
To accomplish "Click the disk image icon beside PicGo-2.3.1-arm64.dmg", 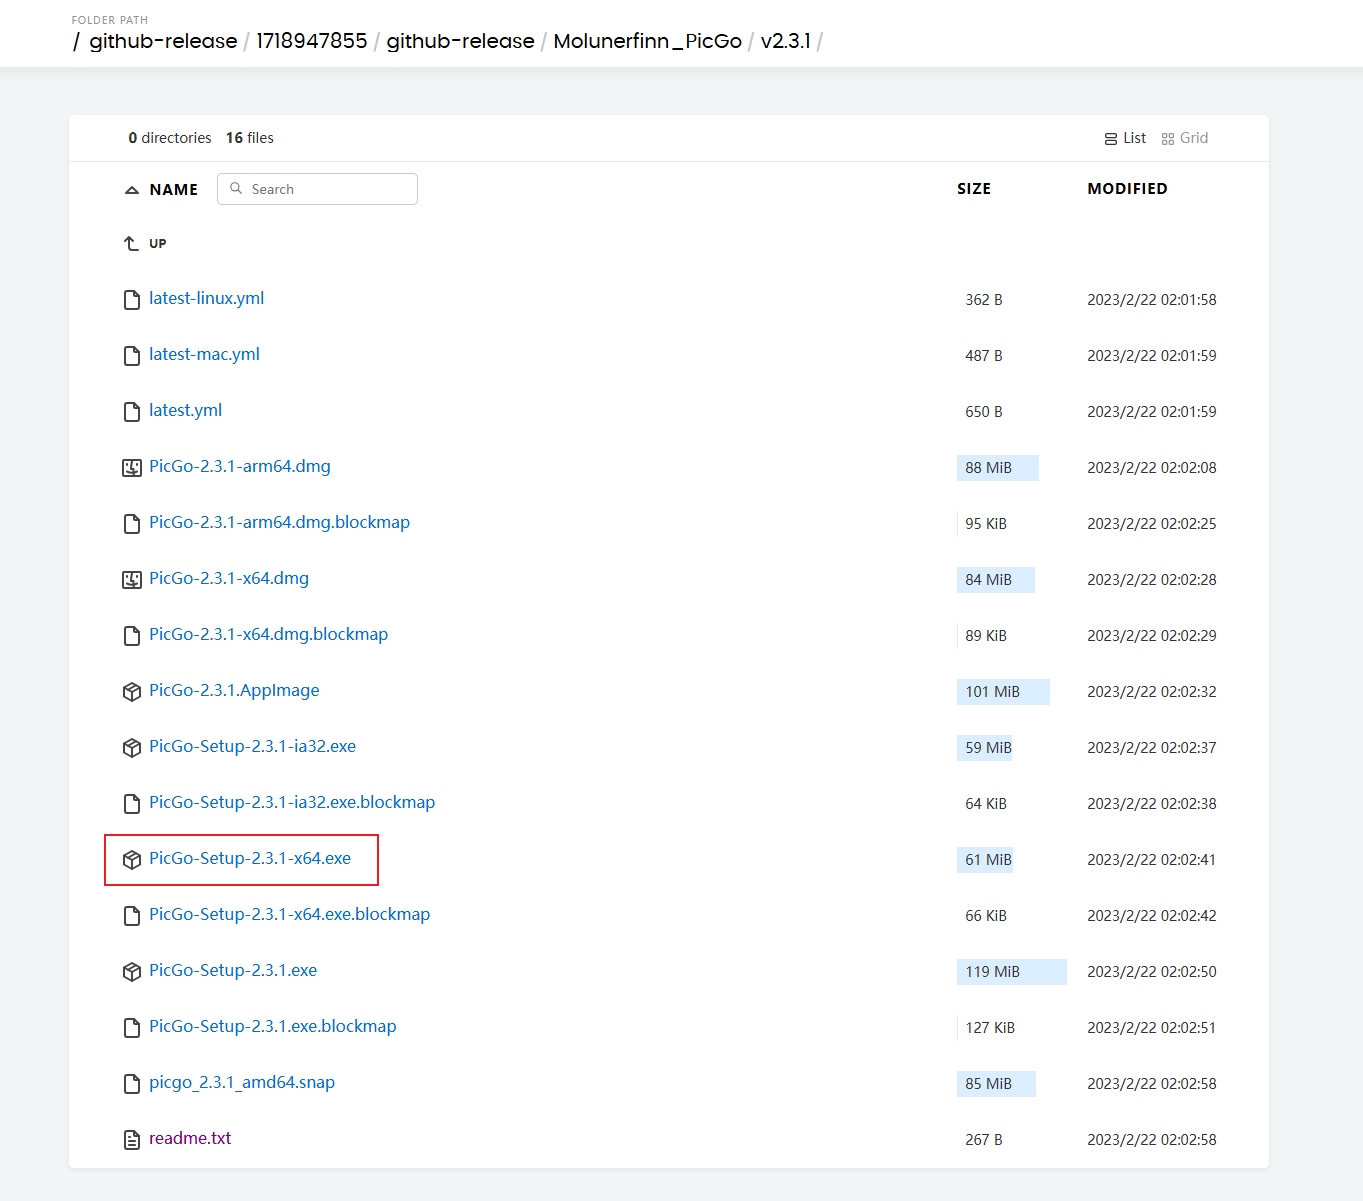I will (131, 467).
